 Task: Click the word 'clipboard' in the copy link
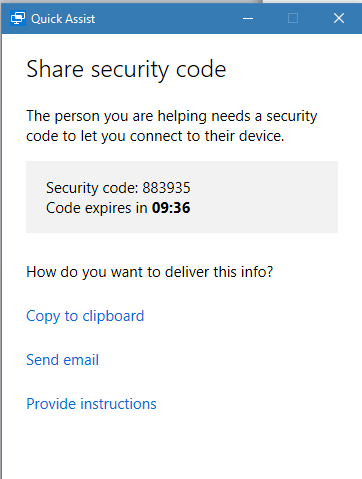pos(113,316)
